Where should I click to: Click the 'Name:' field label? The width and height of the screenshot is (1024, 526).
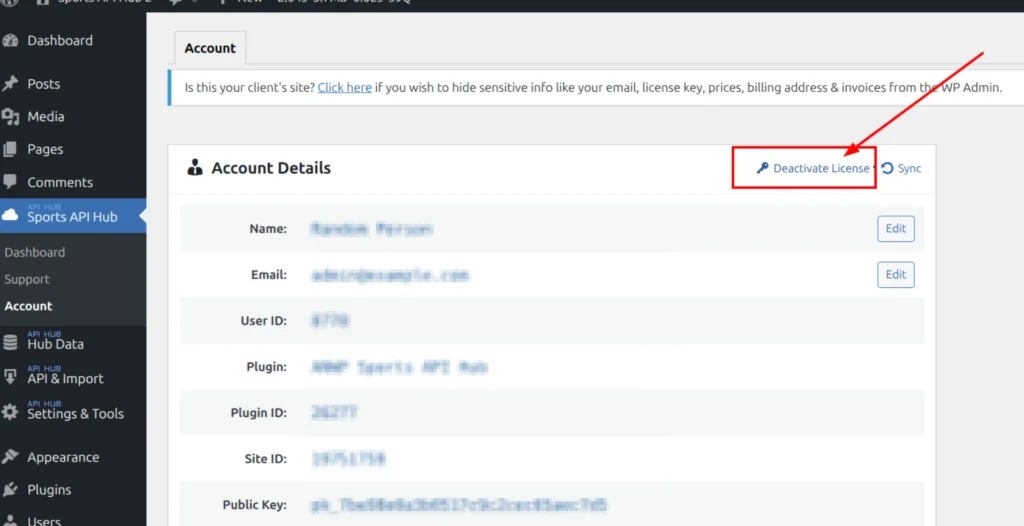pyautogui.click(x=268, y=229)
